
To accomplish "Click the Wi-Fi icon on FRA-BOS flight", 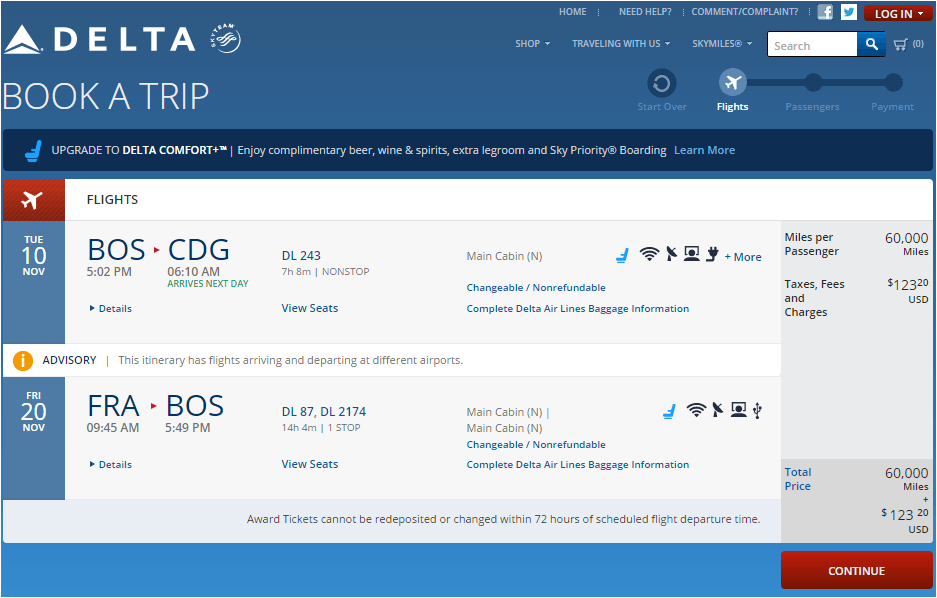I will point(696,410).
